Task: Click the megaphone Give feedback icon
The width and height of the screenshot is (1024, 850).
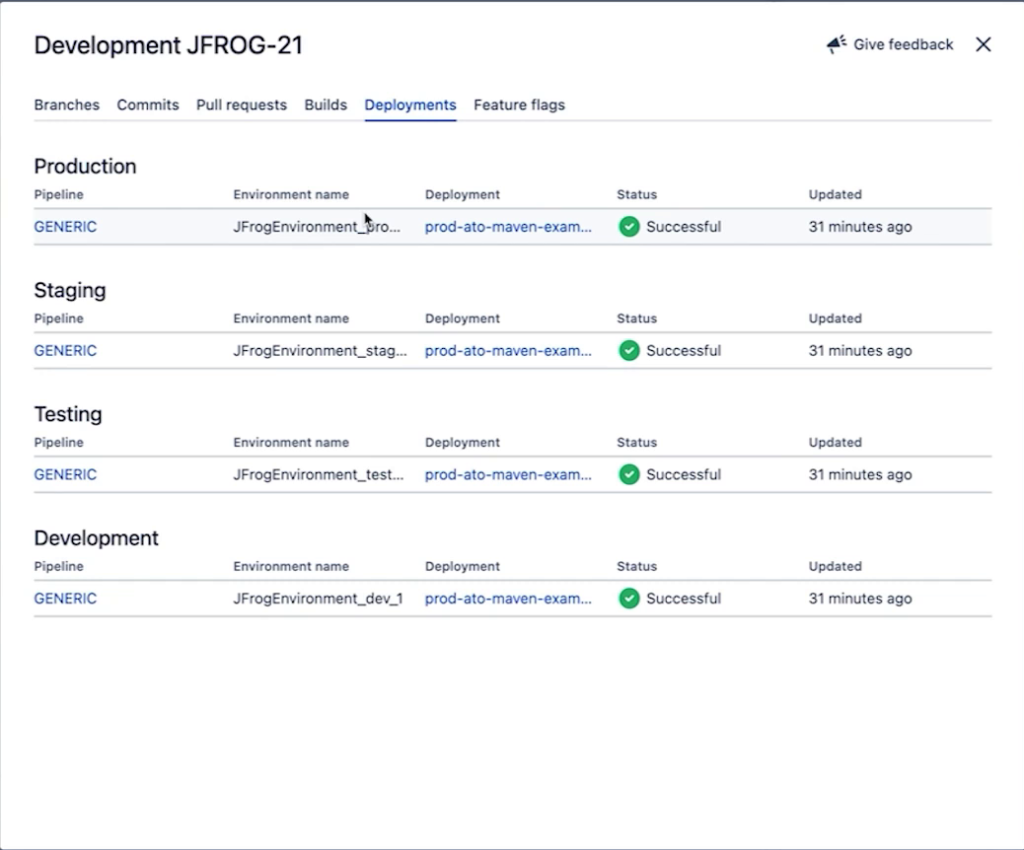Action: pos(836,45)
